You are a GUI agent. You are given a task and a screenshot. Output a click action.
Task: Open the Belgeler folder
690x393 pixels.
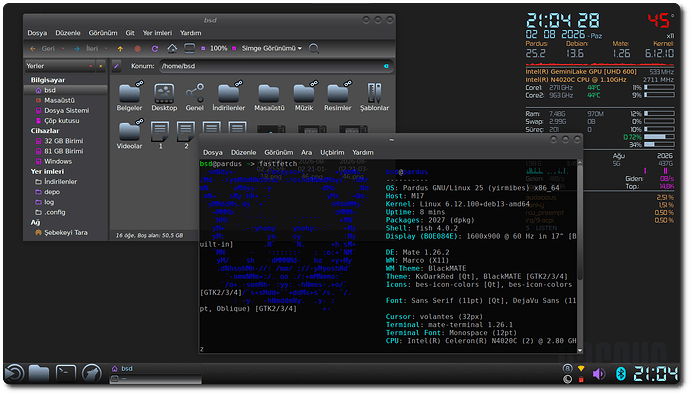click(129, 96)
